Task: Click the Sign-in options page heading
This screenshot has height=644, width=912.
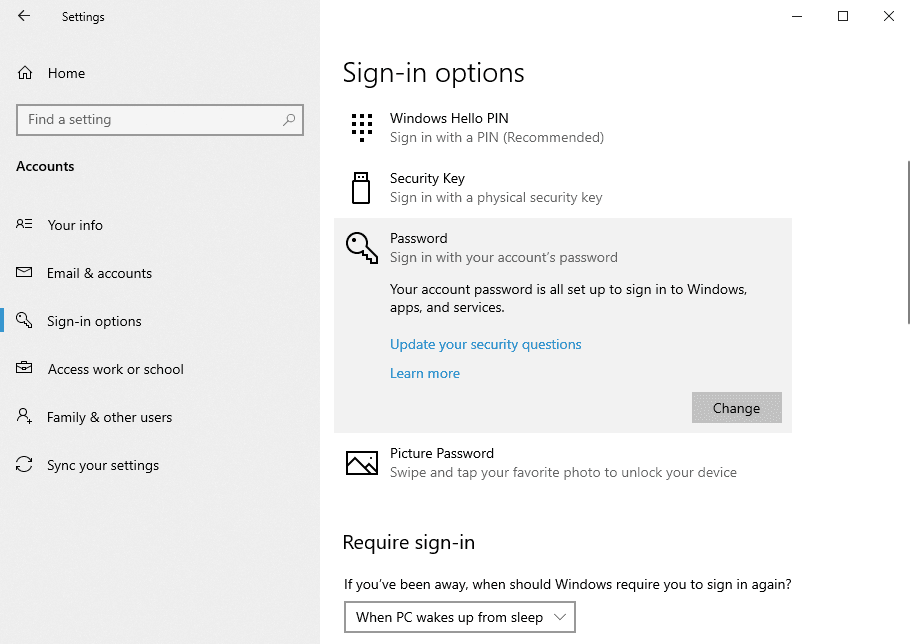Action: pos(433,73)
